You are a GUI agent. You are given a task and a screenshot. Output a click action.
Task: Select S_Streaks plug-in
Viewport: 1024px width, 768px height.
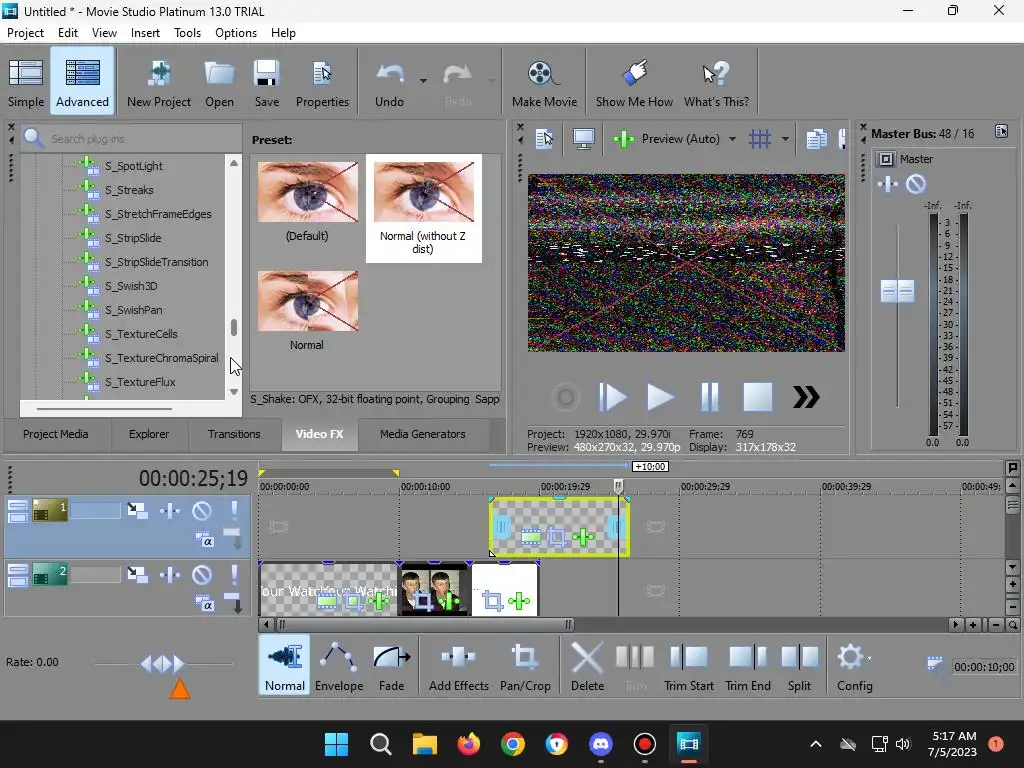click(x=129, y=190)
